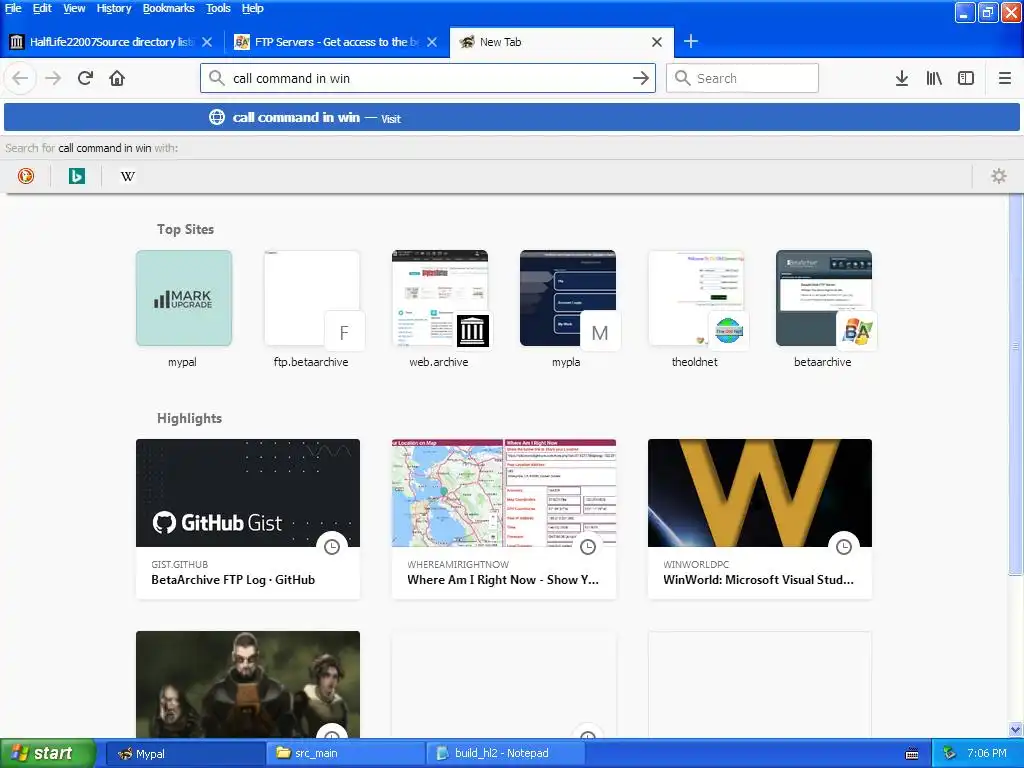Open the File menu
The height and width of the screenshot is (768, 1024).
(13, 8)
